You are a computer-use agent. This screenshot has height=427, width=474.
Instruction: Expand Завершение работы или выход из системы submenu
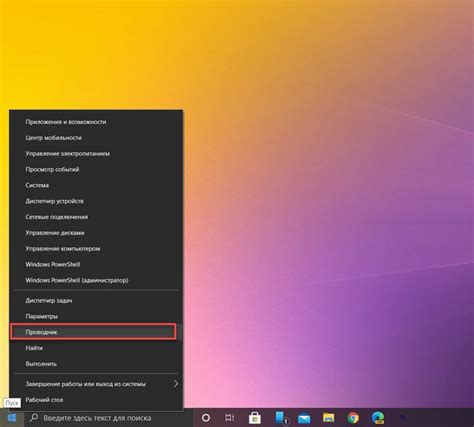(96, 384)
